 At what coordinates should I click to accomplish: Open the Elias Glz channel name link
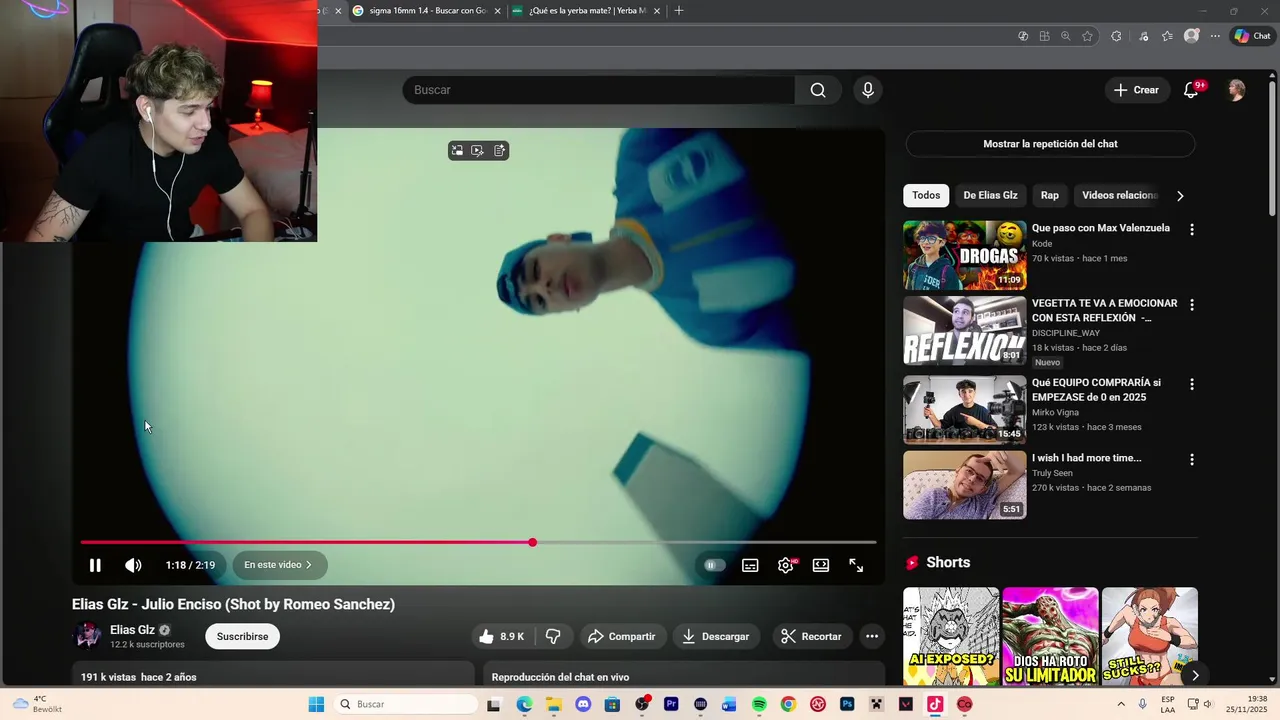pos(132,630)
